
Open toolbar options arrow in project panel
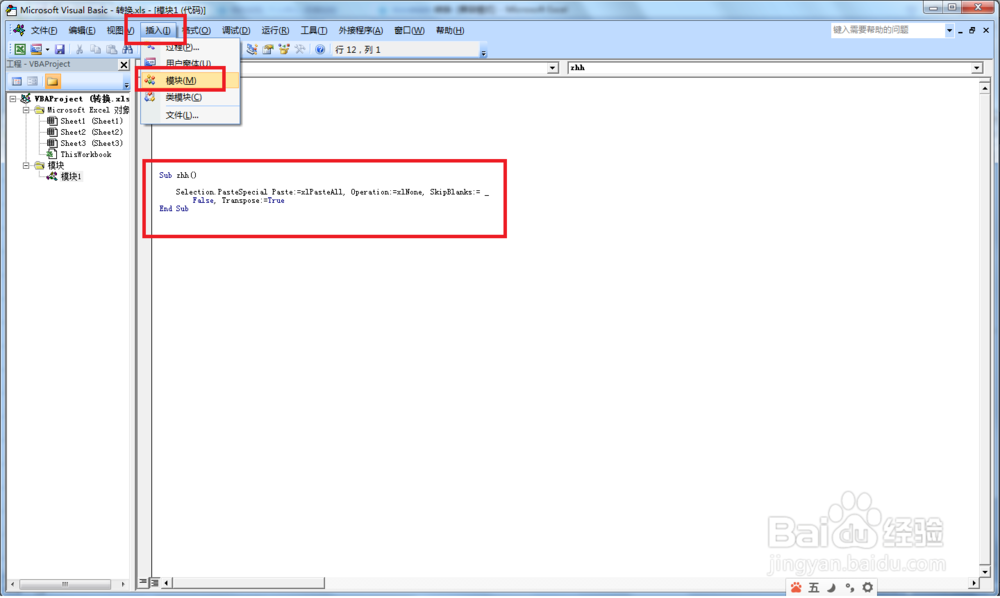[x=126, y=84]
